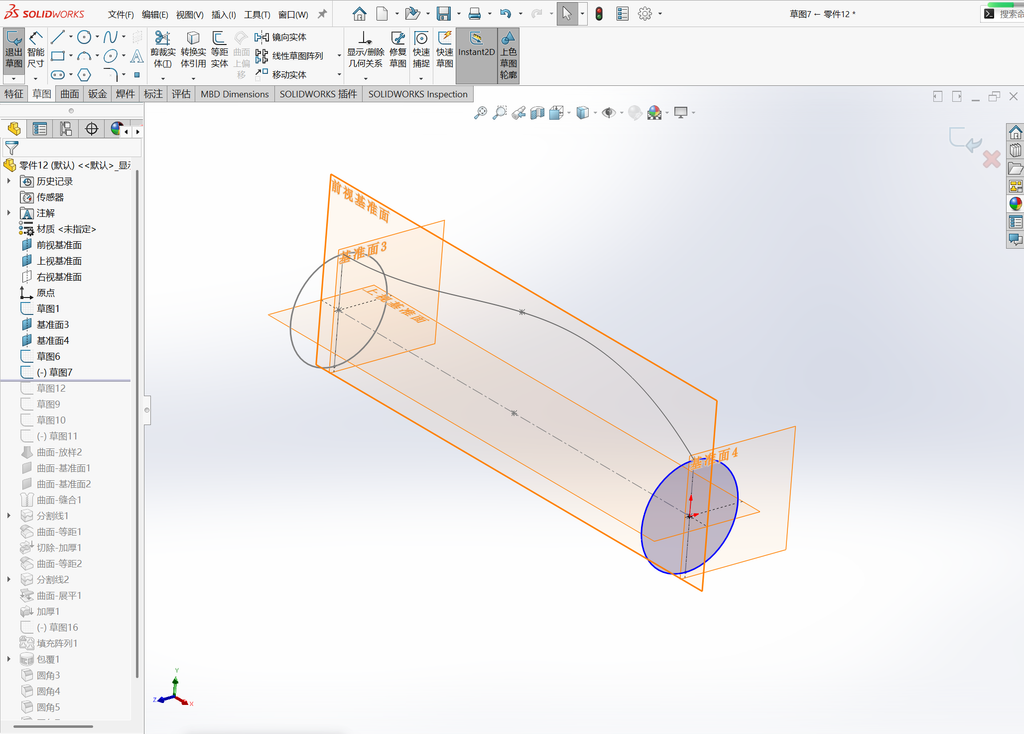The image size is (1024, 734).
Task: Click the Undo arrow icon
Action: tap(505, 13)
